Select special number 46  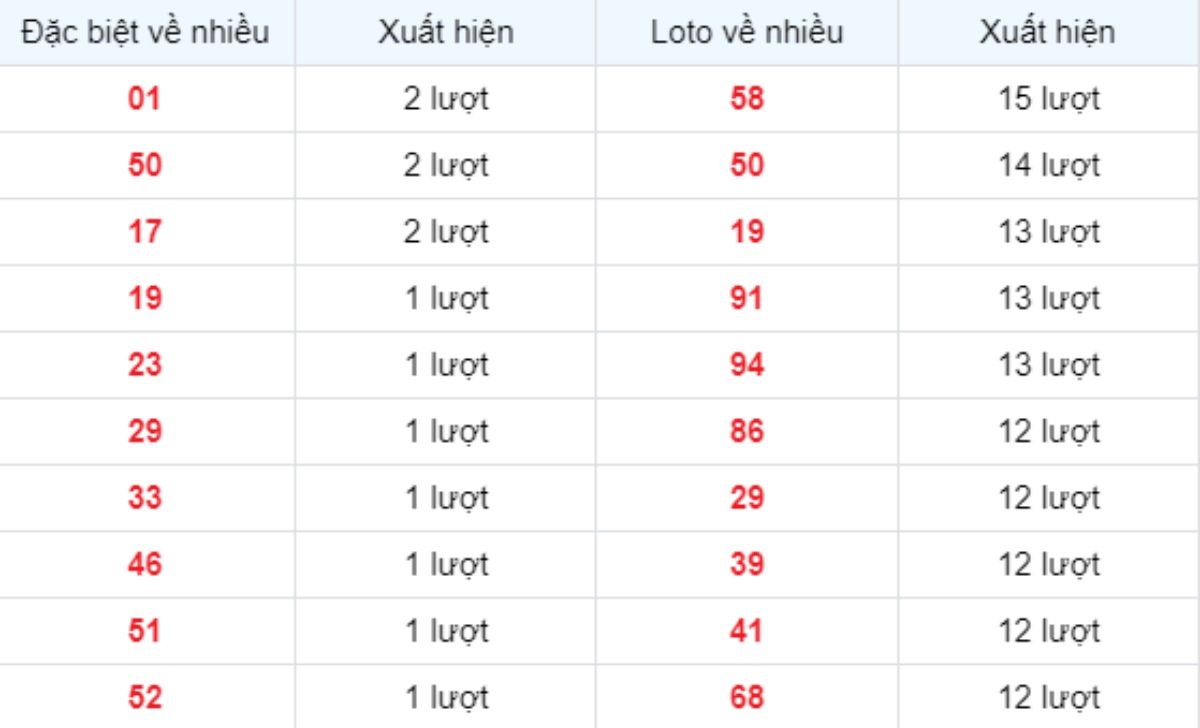[x=145, y=565]
